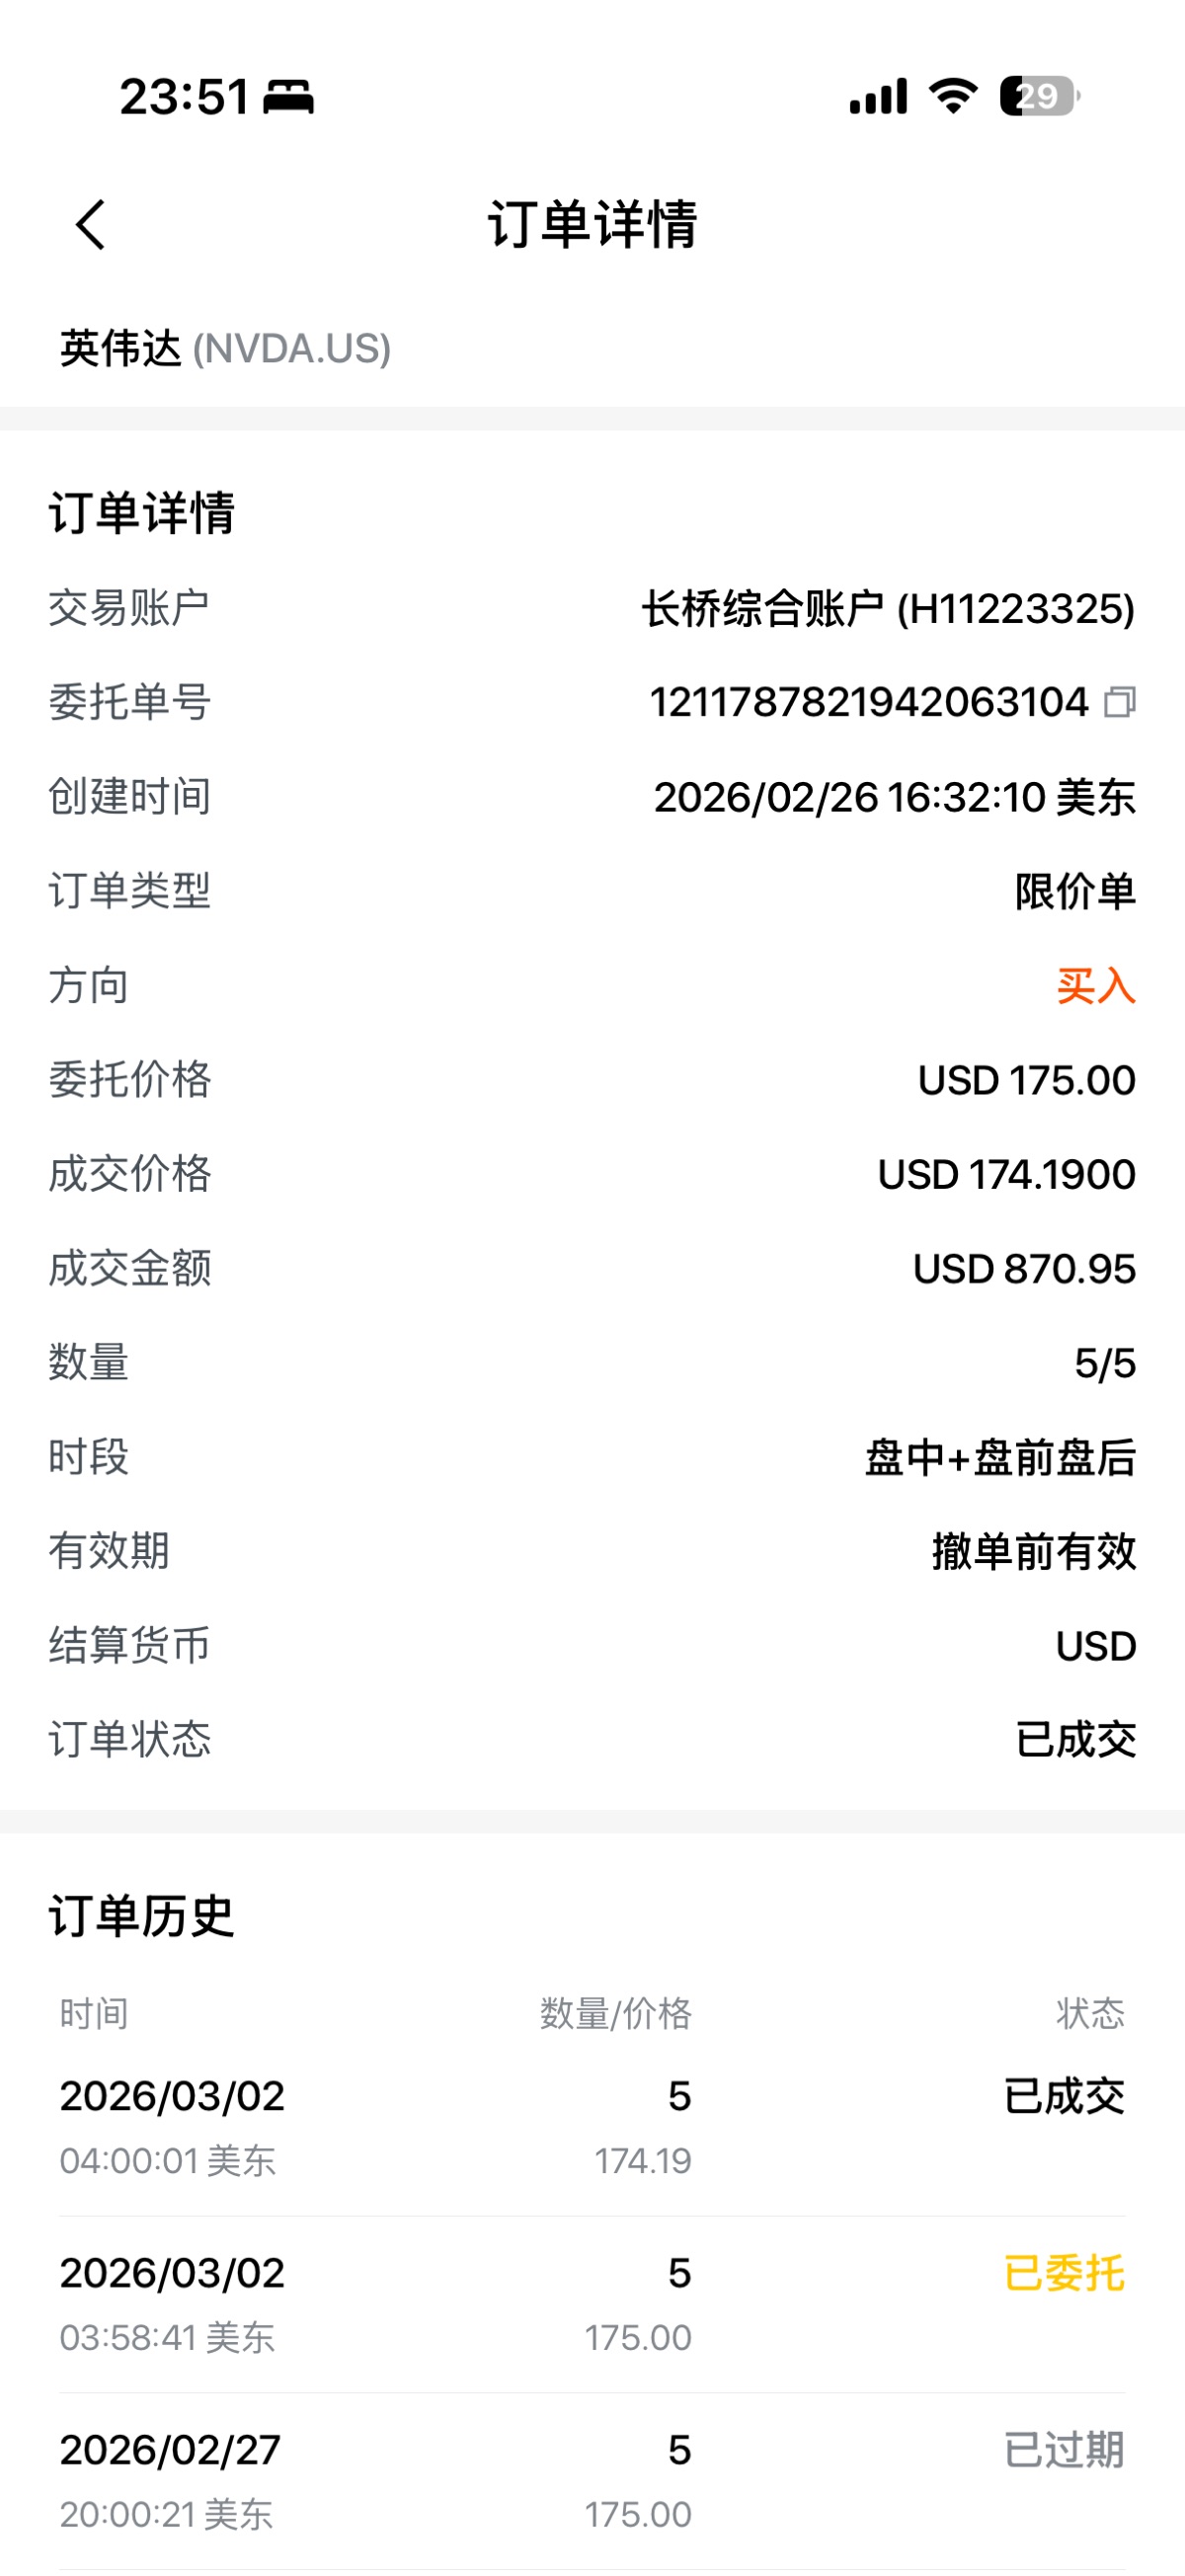Tap the sleep focus bed icon

(288, 97)
